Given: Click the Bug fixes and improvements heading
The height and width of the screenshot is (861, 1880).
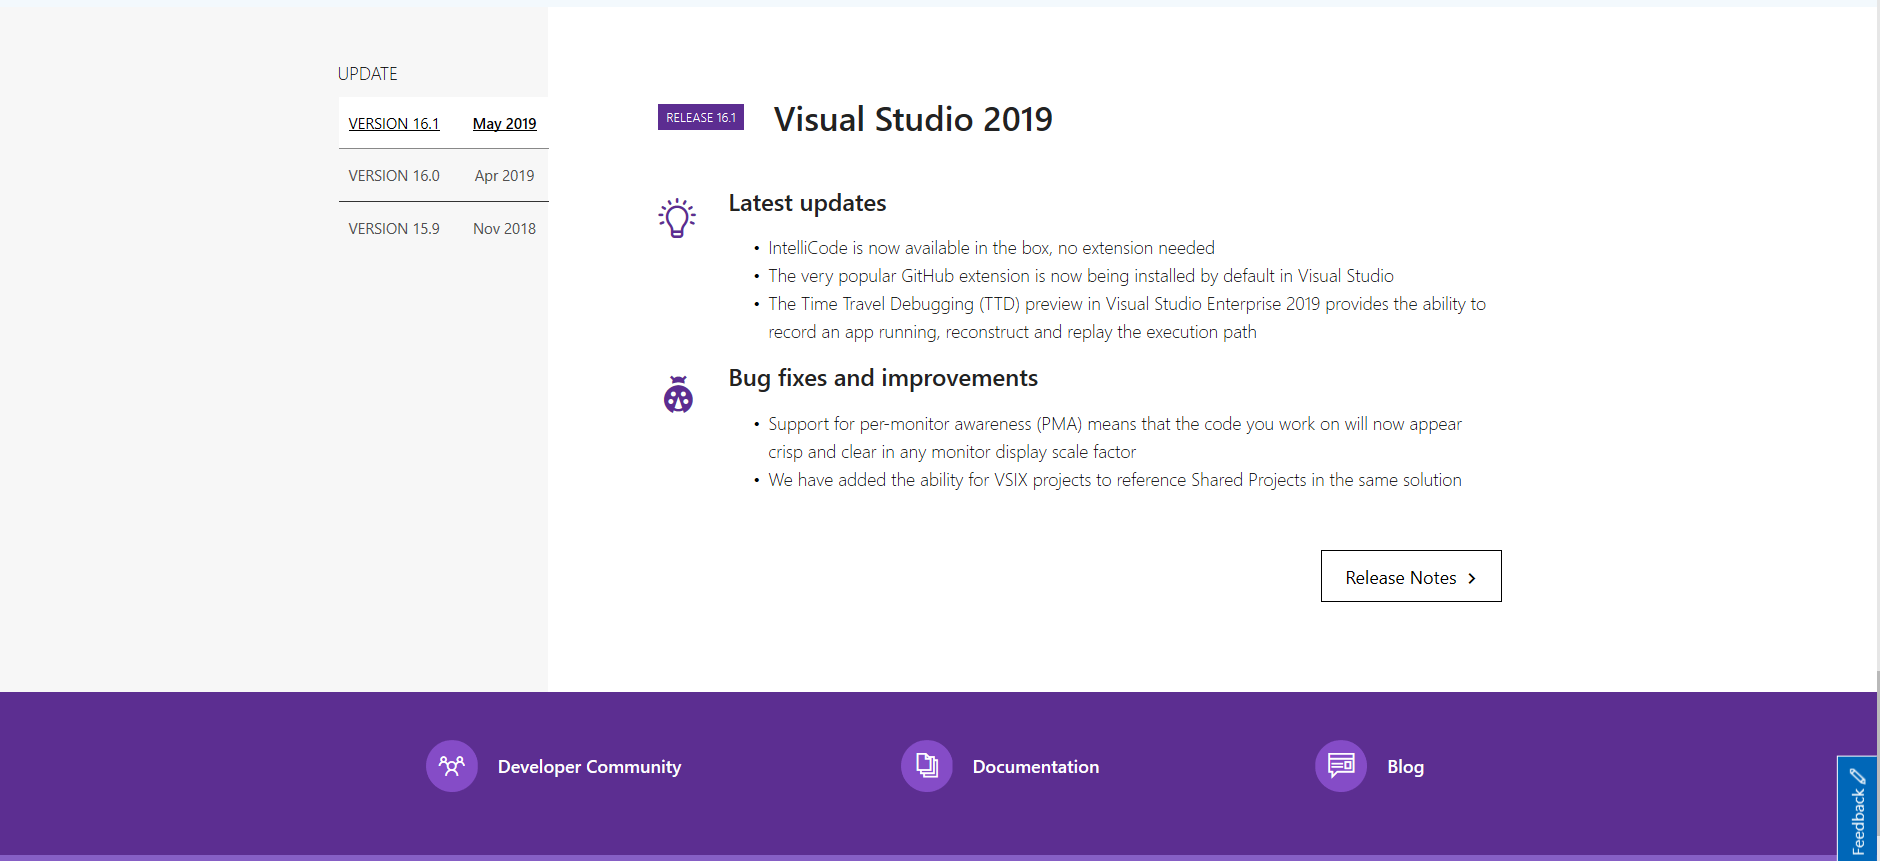Looking at the screenshot, I should pyautogui.click(x=883, y=378).
